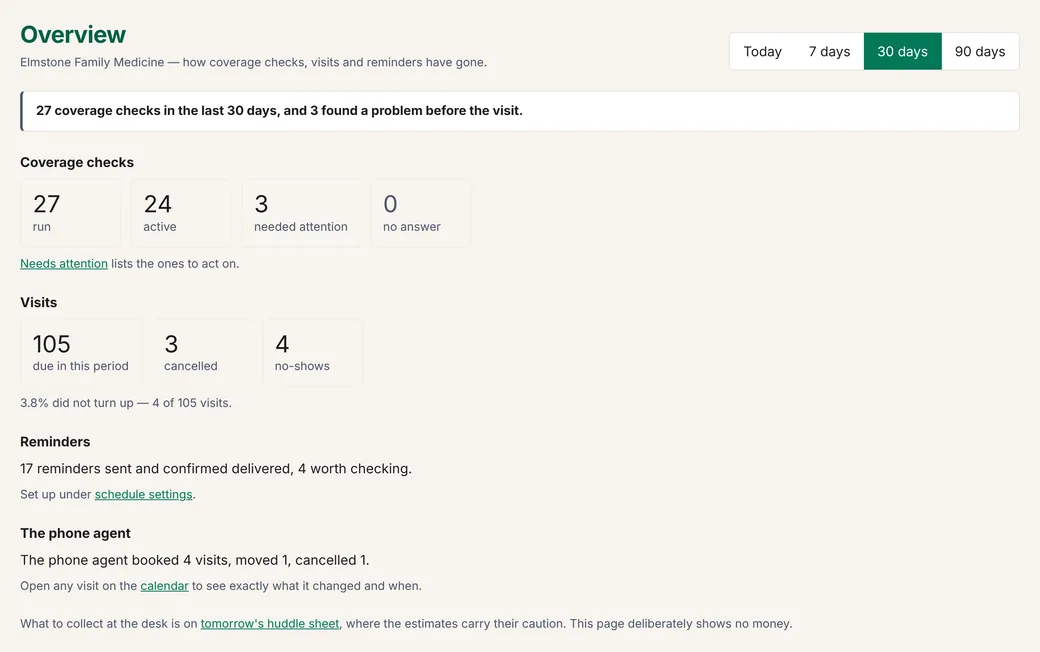Click the Overview page heading
This screenshot has height=652, width=1040.
coord(73,34)
